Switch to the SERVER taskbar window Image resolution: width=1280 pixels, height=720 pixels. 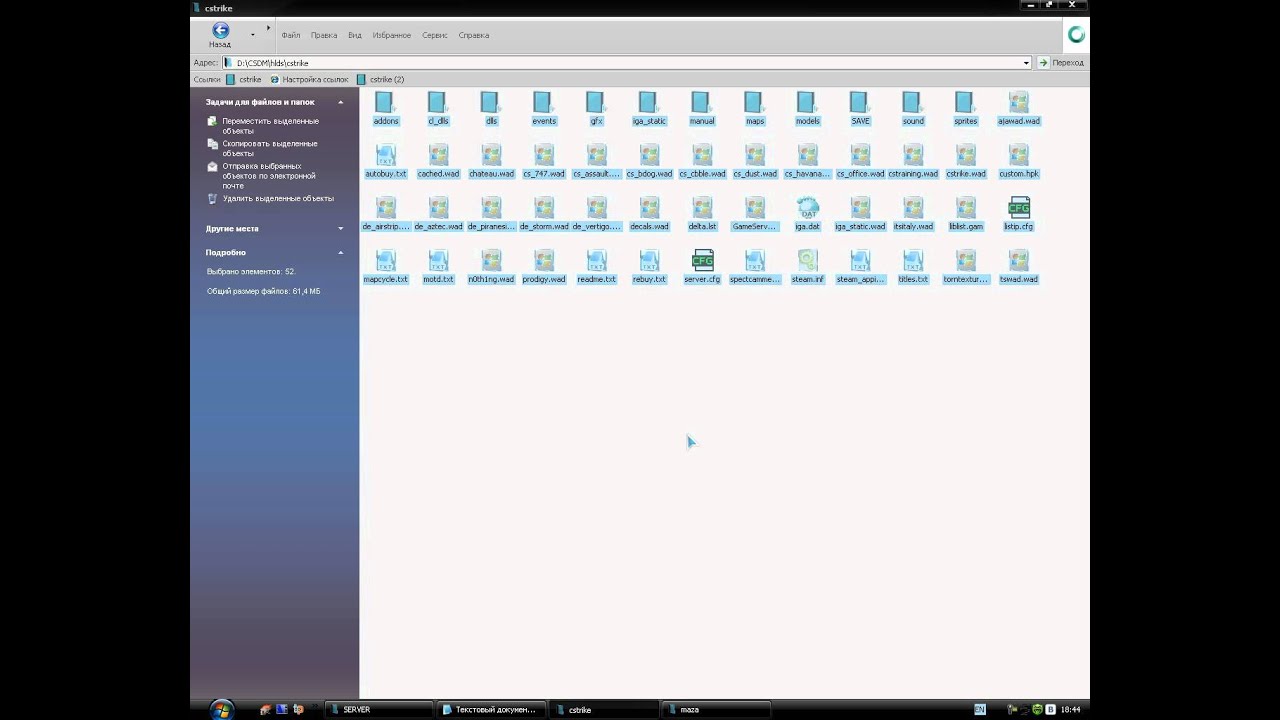(380, 709)
